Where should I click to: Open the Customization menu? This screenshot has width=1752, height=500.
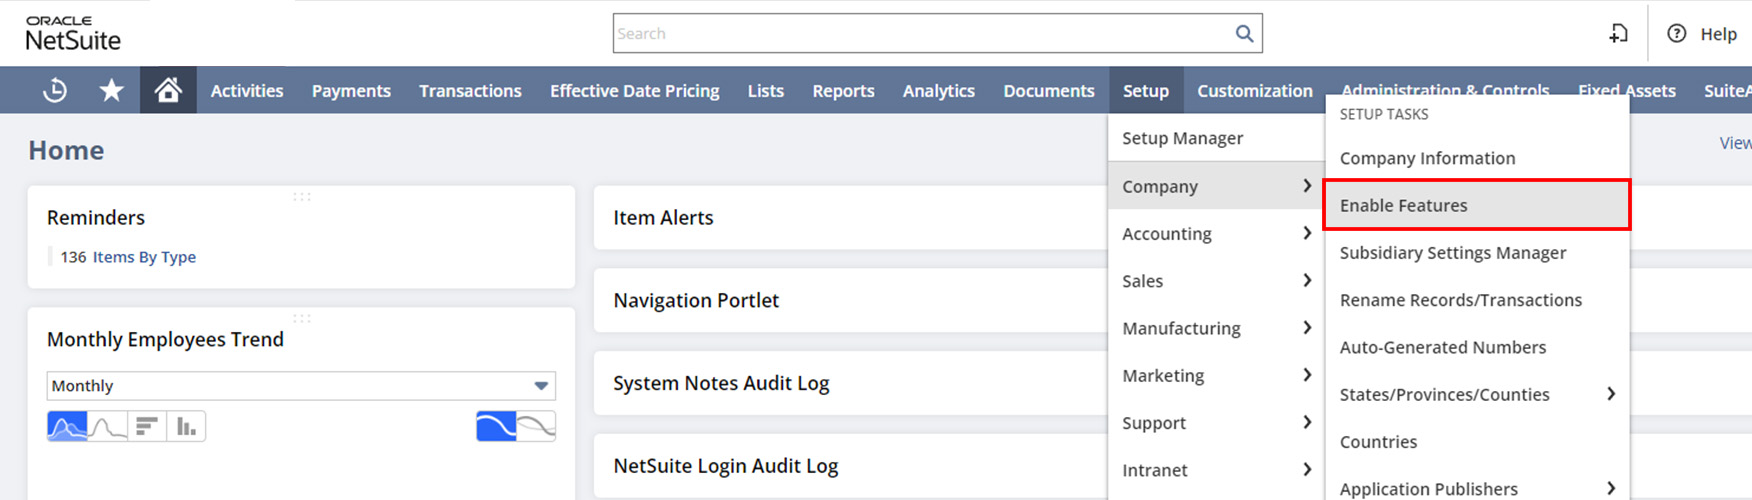tap(1254, 90)
